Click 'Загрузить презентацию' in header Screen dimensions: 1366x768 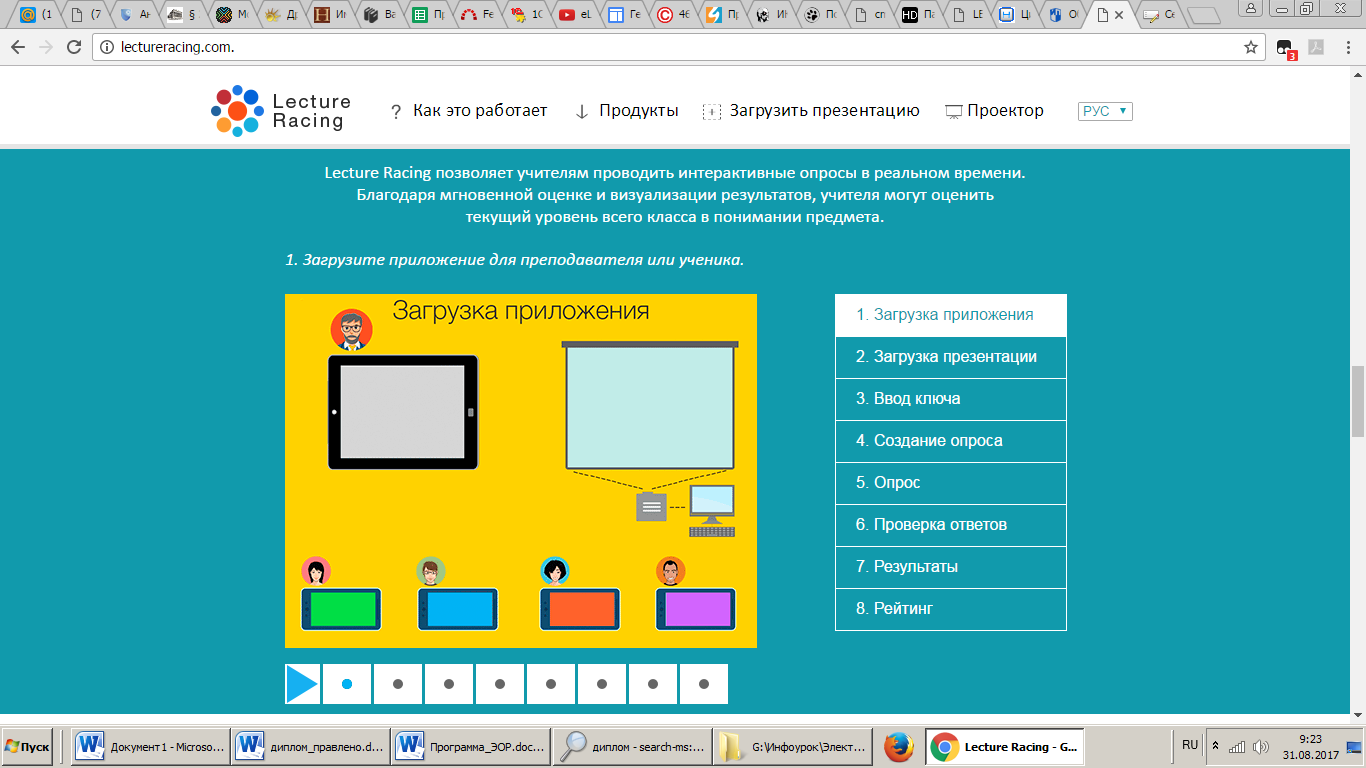tap(824, 111)
